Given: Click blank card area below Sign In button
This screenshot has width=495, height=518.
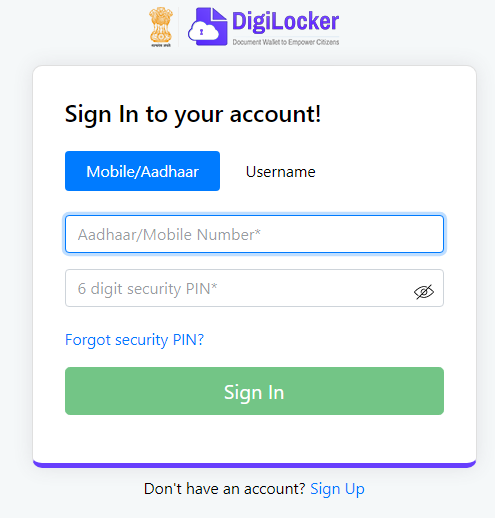Looking at the screenshot, I should point(254,438).
